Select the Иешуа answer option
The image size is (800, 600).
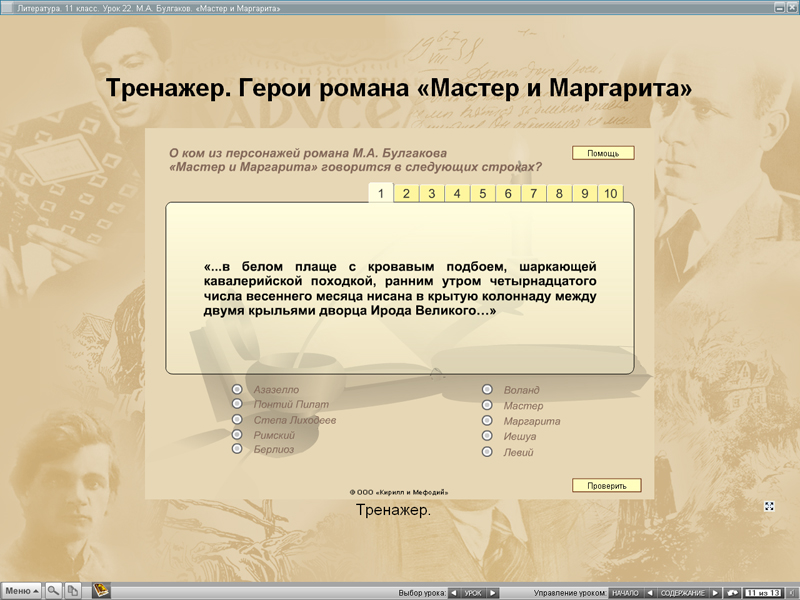pyautogui.click(x=486, y=437)
